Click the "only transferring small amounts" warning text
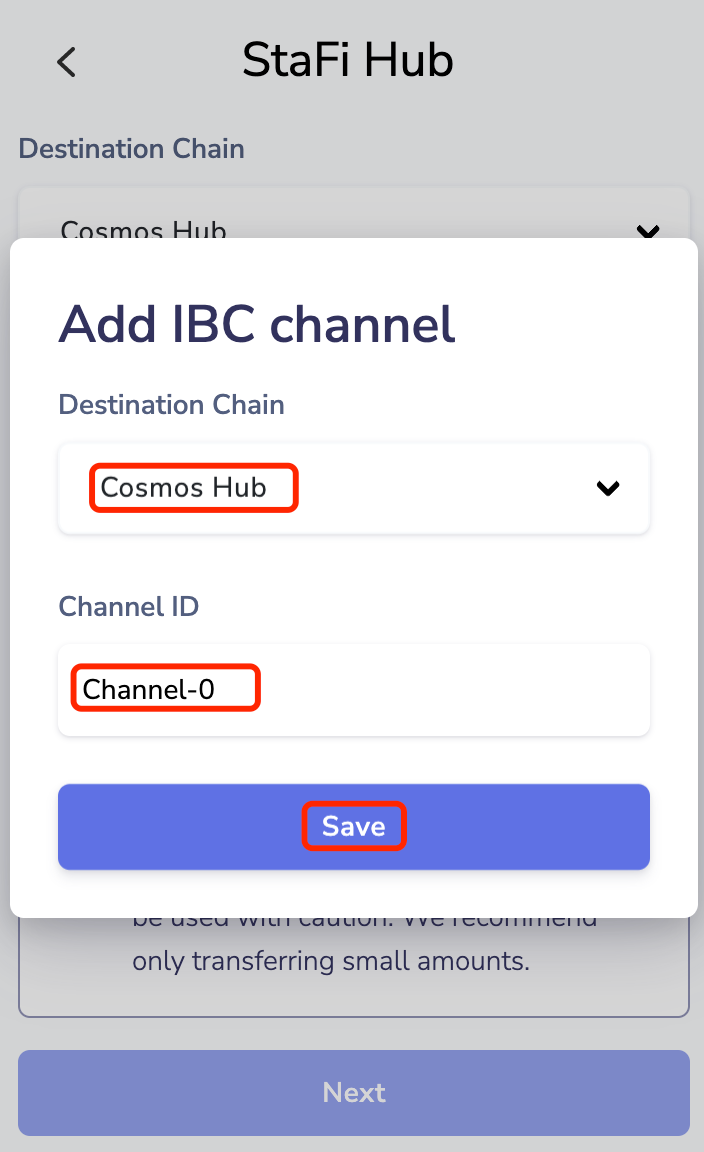This screenshot has width=704, height=1152. pyautogui.click(x=330, y=961)
